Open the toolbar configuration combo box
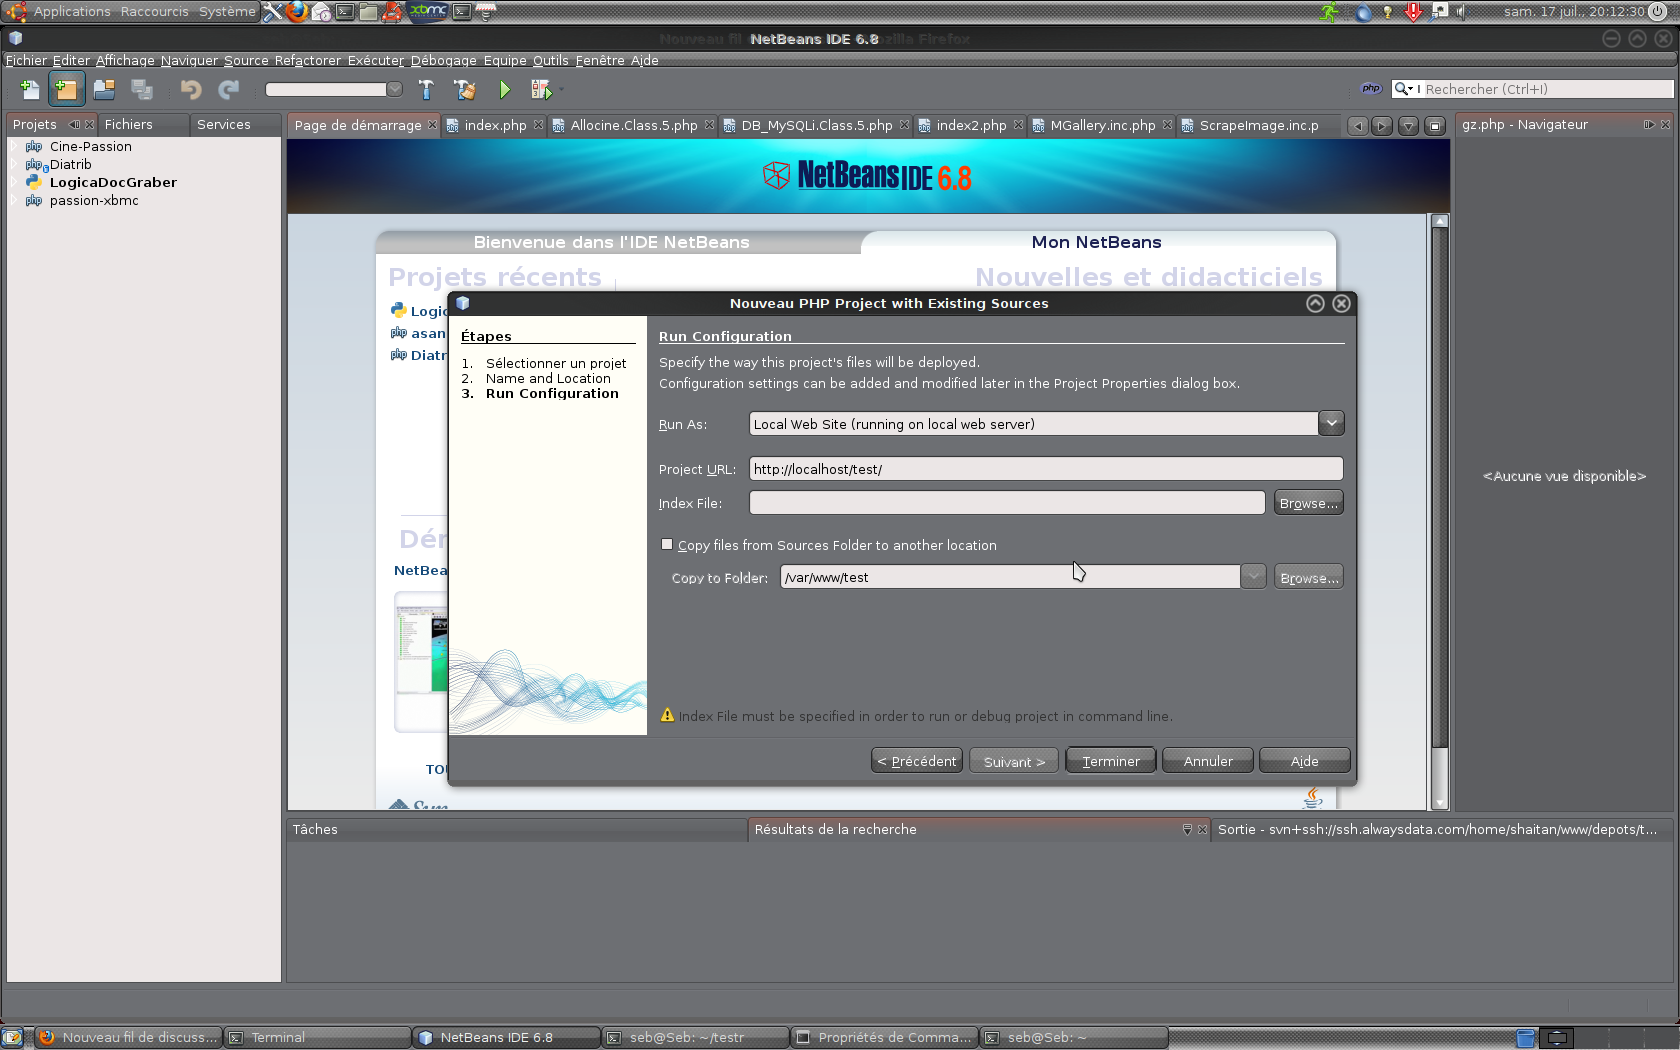Screen dimensions: 1680x1050 coord(334,89)
